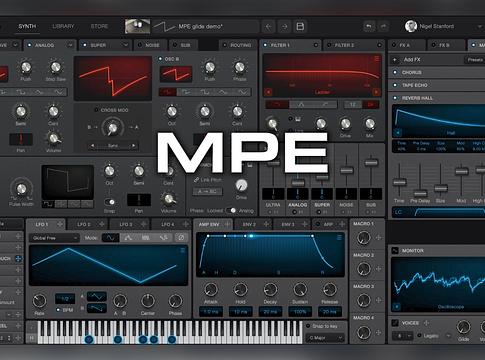Open the cross mod Sync selector
The height and width of the screenshot is (360, 485).
(113, 146)
